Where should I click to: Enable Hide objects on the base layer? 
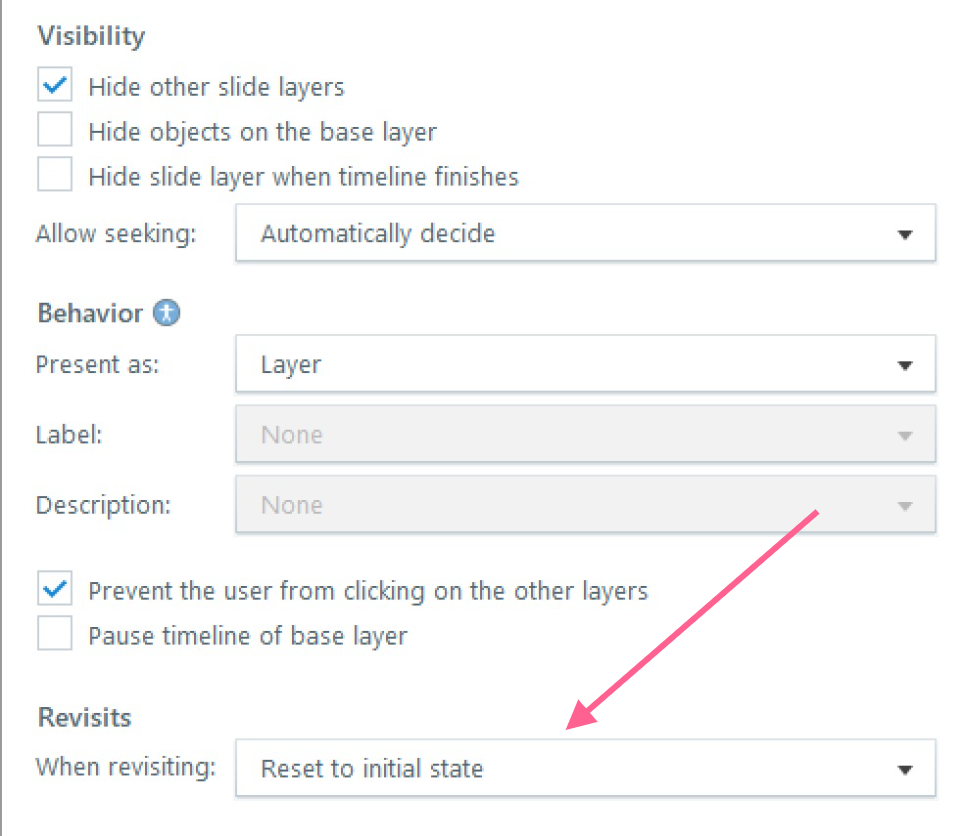54,131
